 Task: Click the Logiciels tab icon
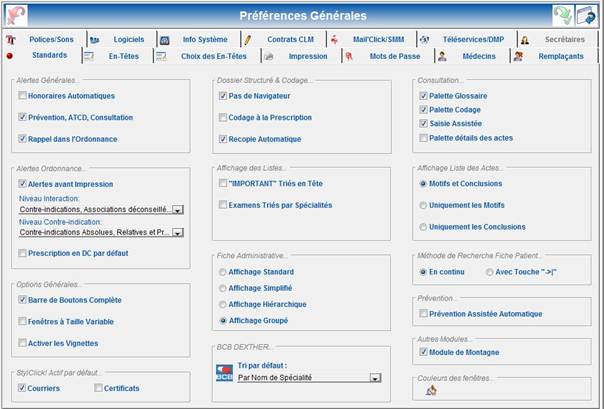94,40
